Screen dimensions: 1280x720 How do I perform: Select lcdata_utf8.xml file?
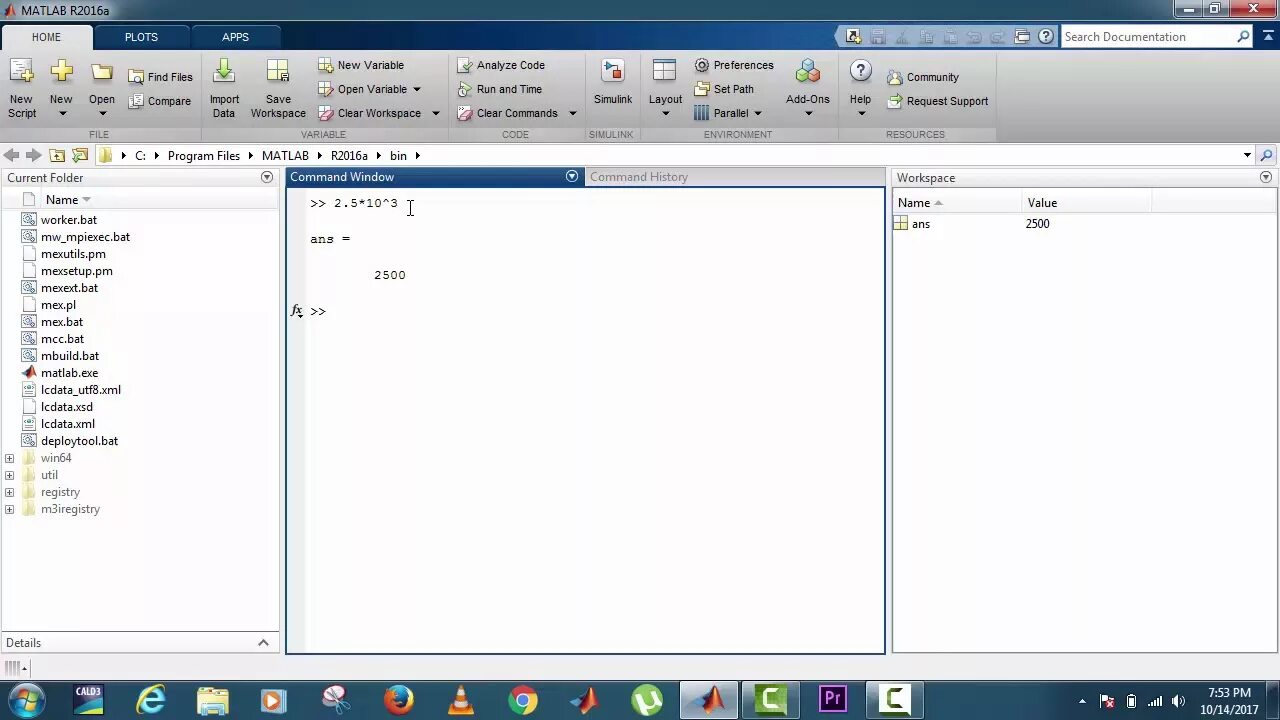click(81, 390)
